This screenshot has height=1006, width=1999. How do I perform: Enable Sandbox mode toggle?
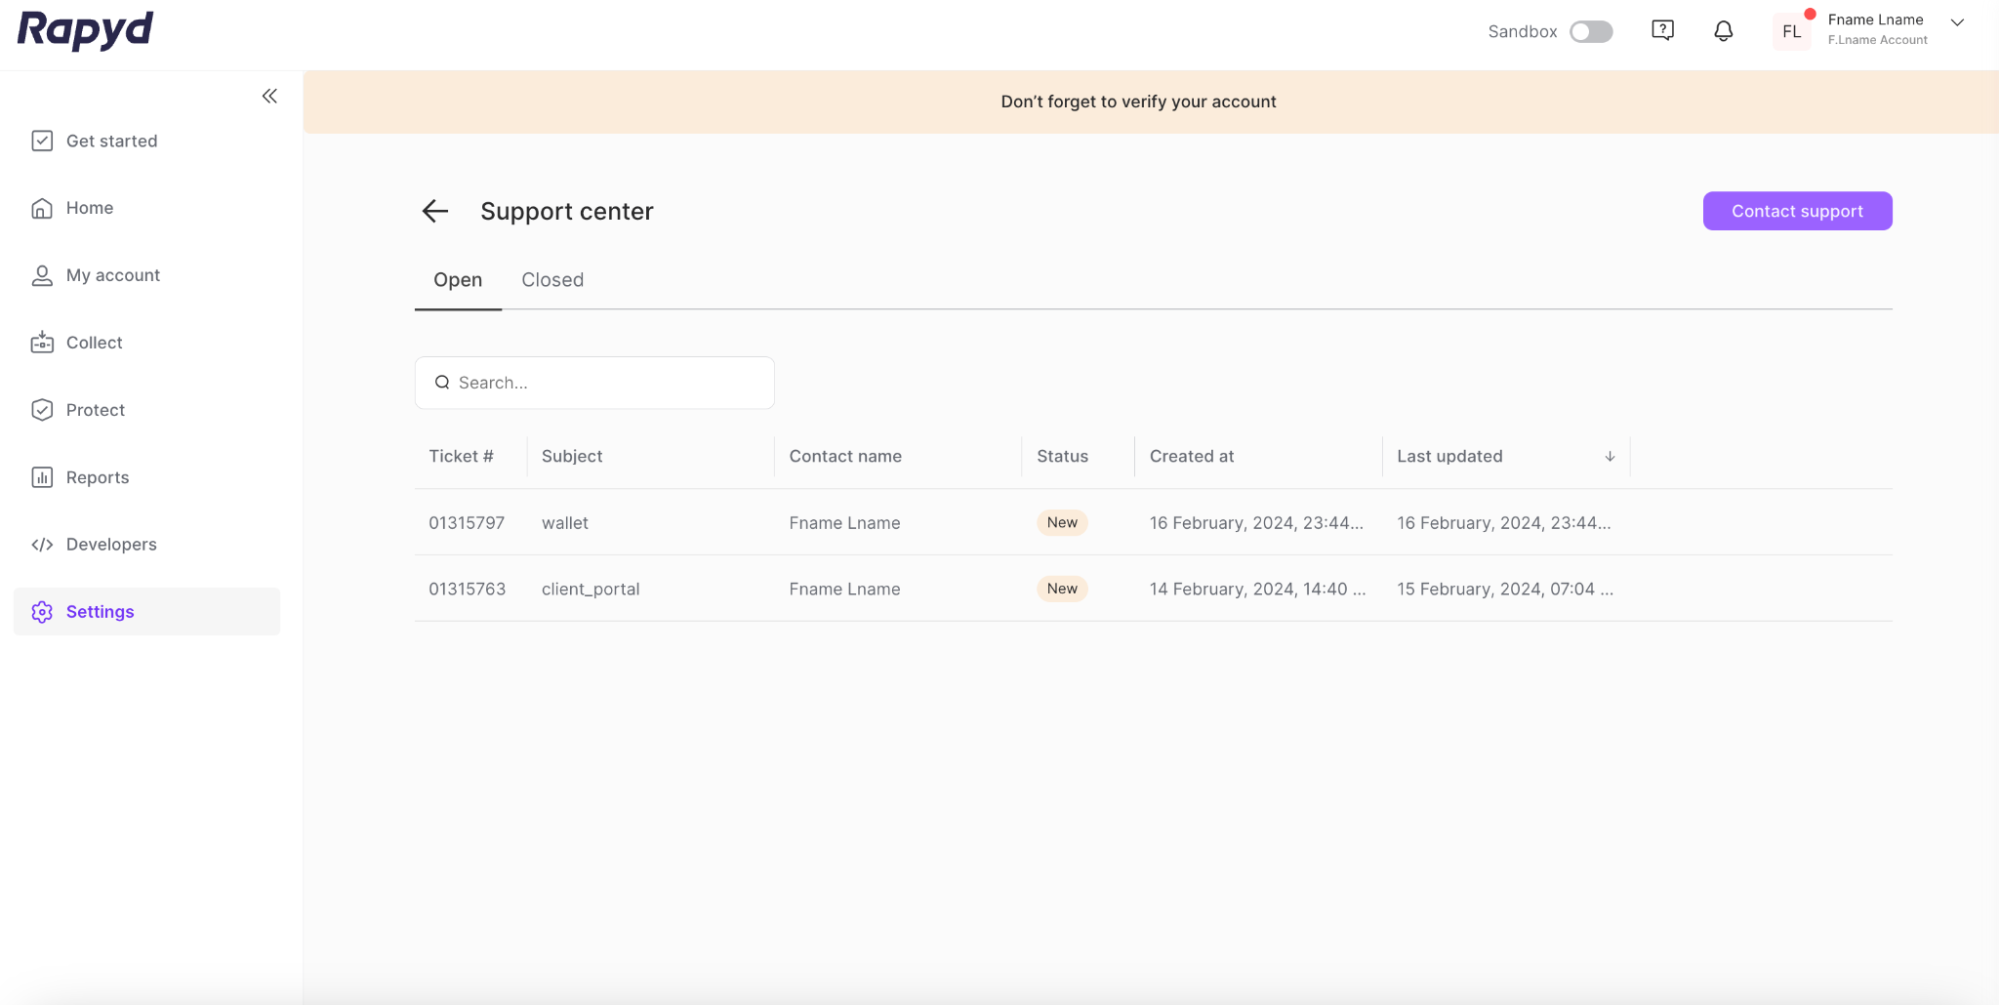[x=1591, y=31]
